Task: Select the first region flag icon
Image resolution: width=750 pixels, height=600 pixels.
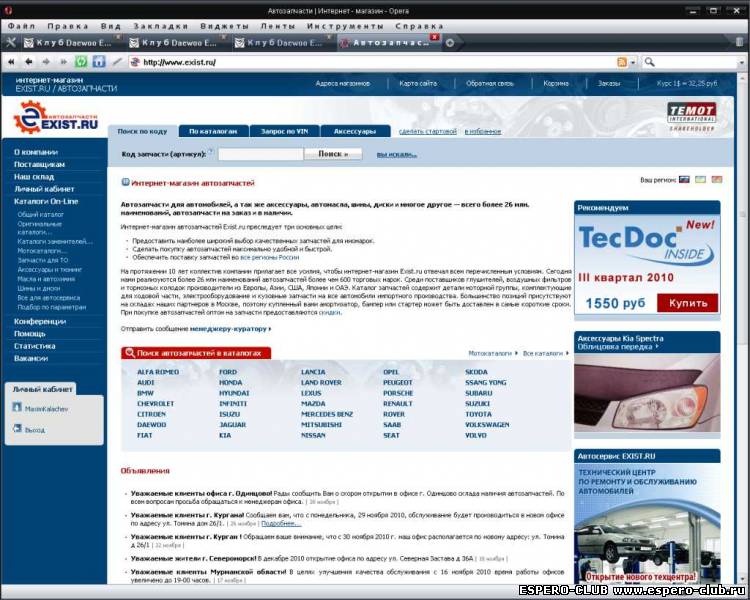Action: (684, 180)
